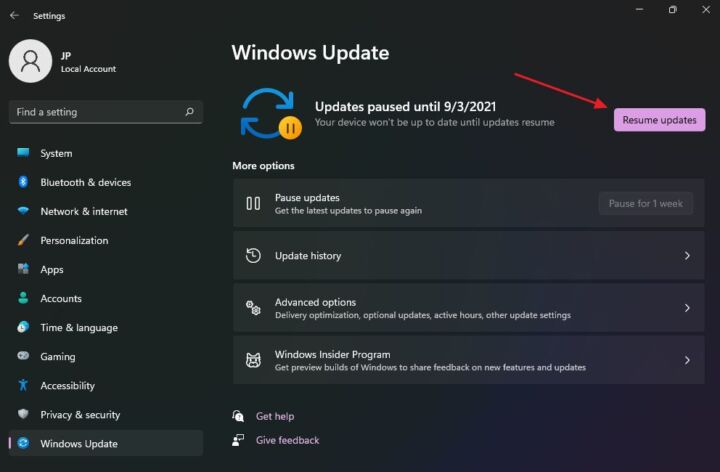Open the Advanced options row
Screen dimensions: 720x472
point(469,308)
